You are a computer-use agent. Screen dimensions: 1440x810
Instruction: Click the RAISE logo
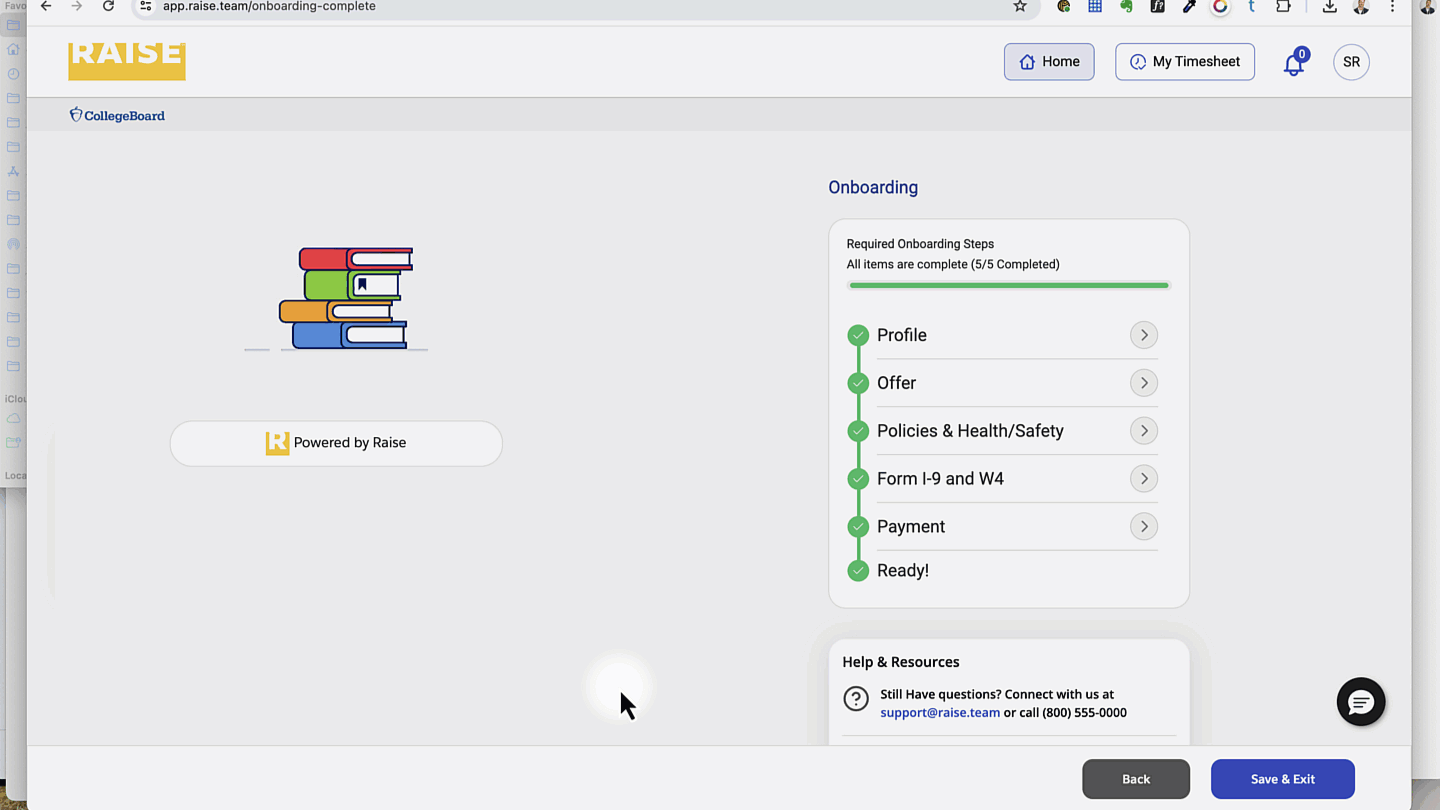127,59
